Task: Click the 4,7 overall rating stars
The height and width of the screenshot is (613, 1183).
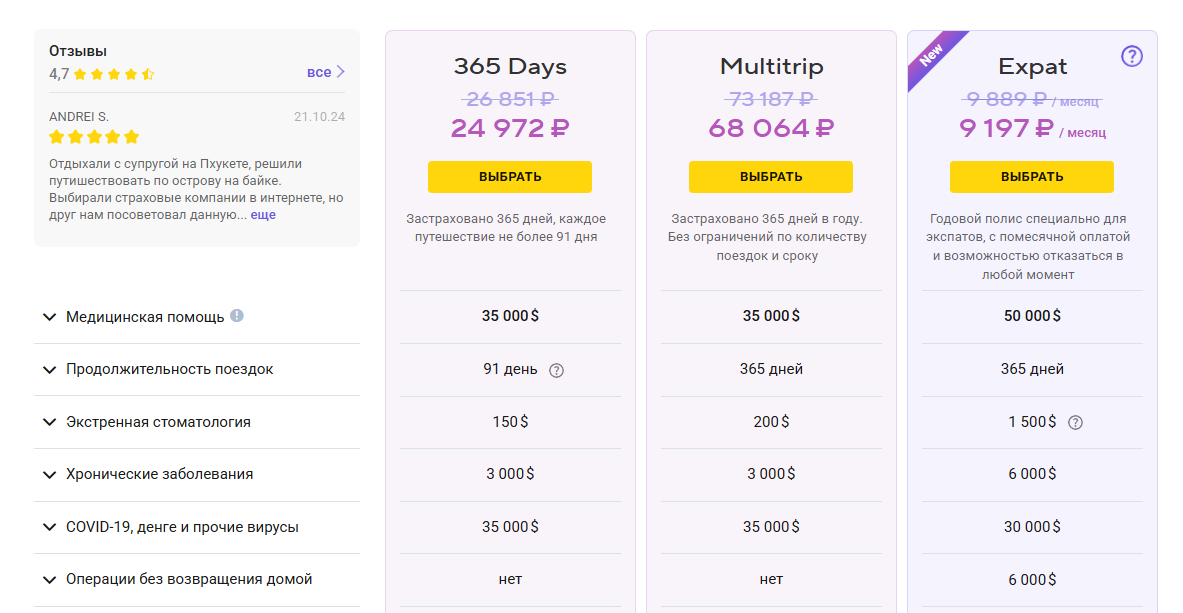Action: pyautogui.click(x=114, y=74)
